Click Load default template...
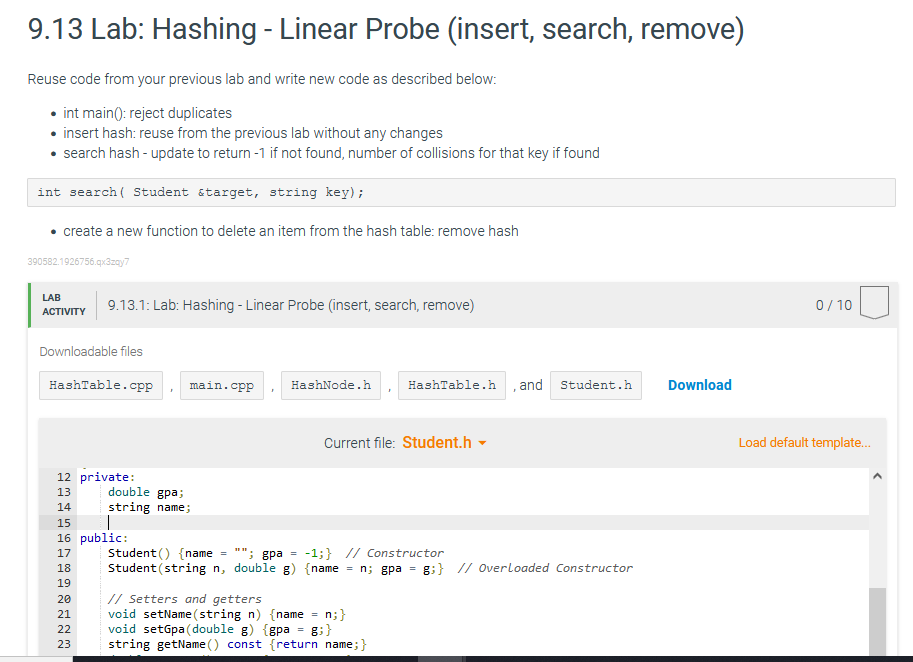Image resolution: width=913 pixels, height=662 pixels. coord(804,441)
